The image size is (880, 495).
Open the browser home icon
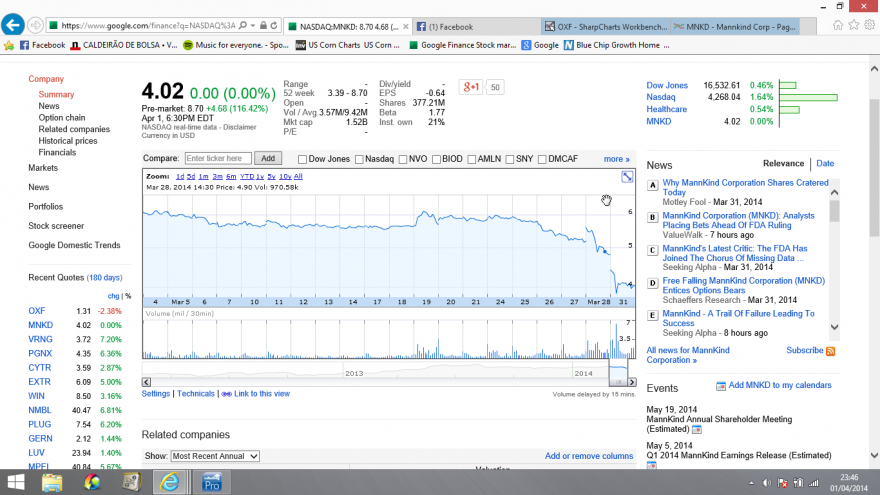[838, 25]
